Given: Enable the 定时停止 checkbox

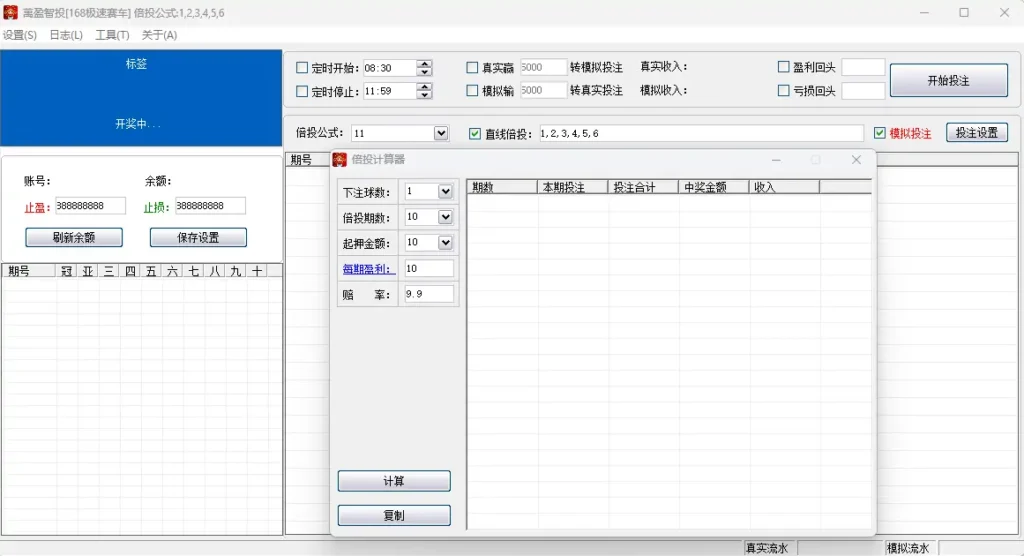Looking at the screenshot, I should (302, 91).
